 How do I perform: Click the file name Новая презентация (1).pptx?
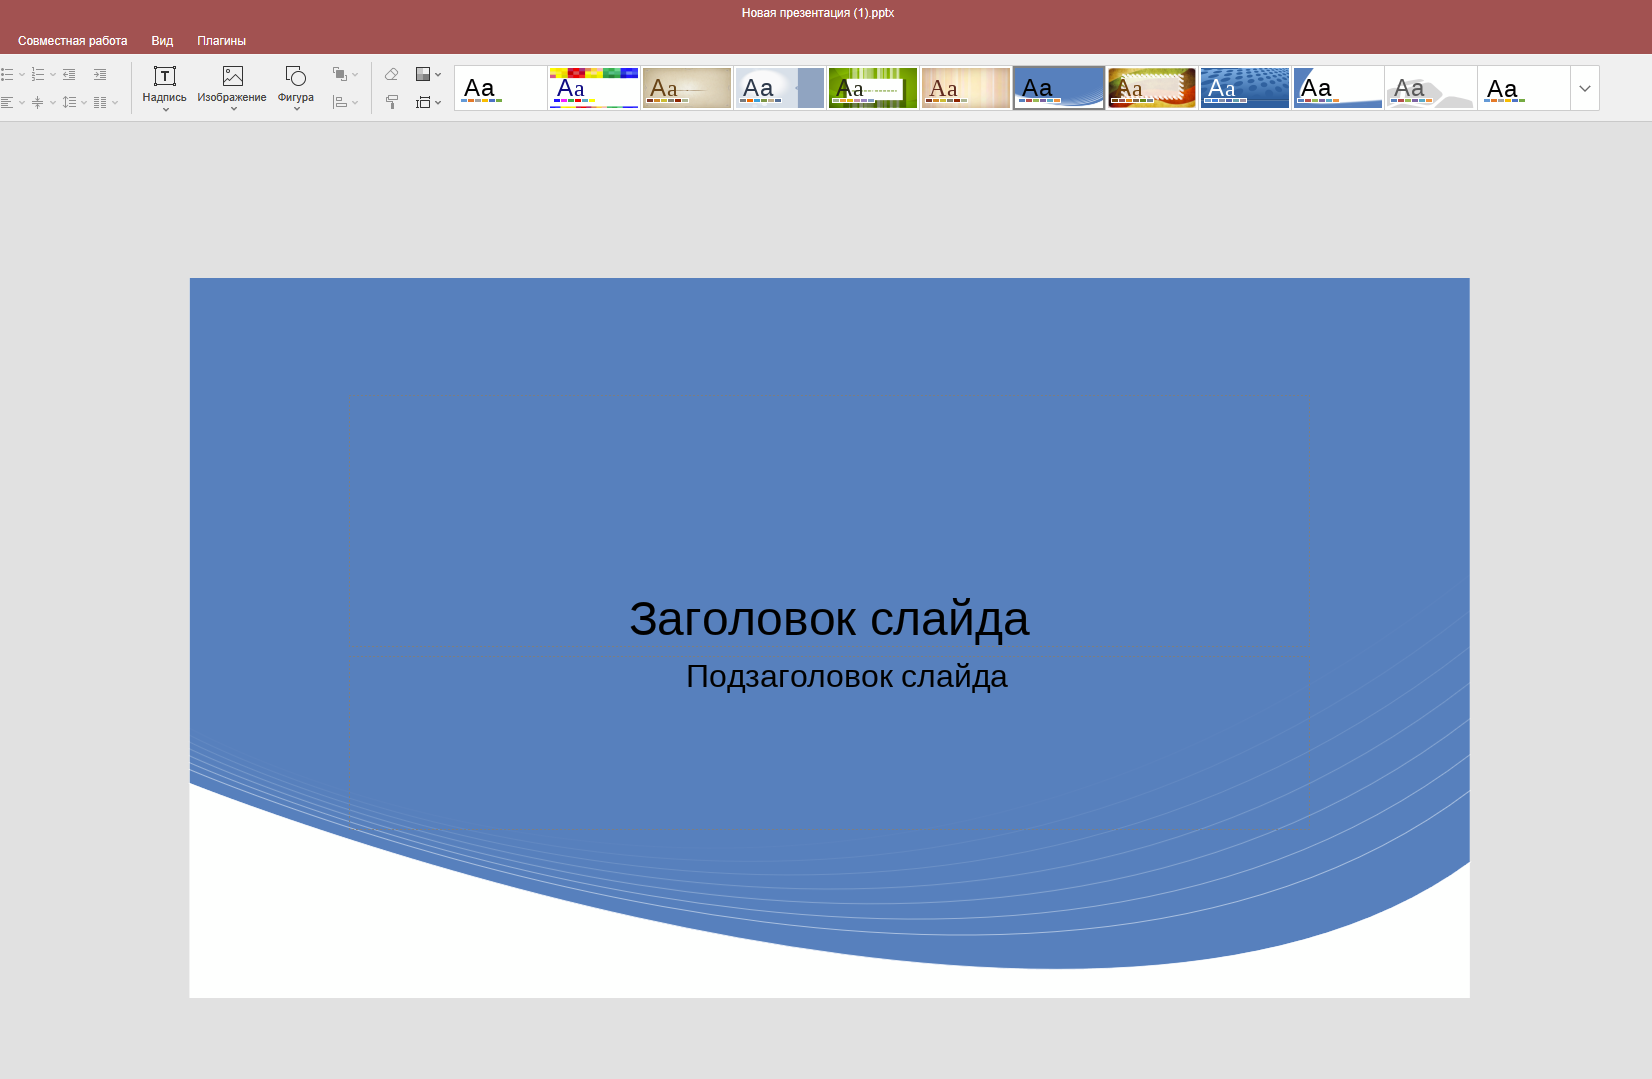pos(818,13)
